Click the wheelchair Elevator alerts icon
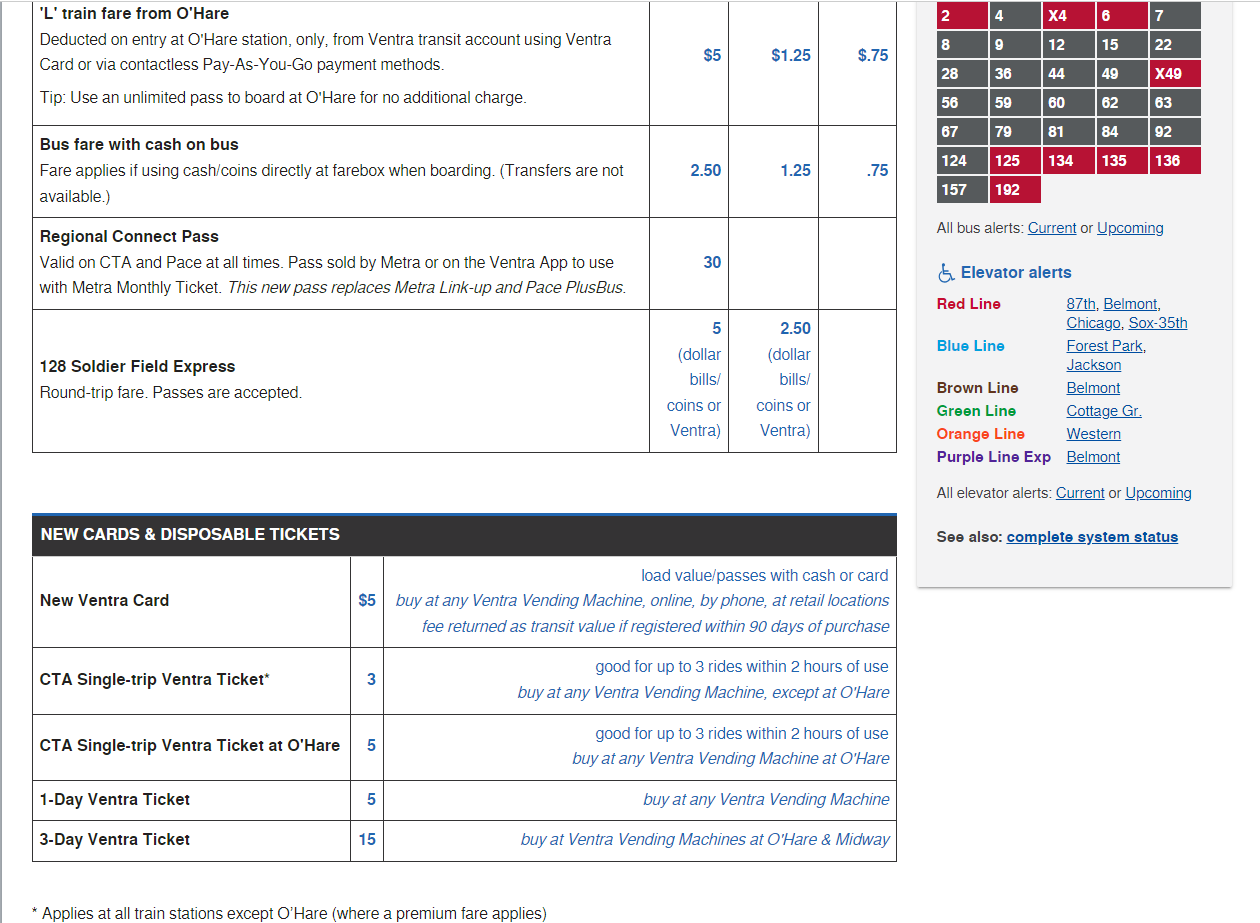The width and height of the screenshot is (1260, 923). [x=946, y=273]
